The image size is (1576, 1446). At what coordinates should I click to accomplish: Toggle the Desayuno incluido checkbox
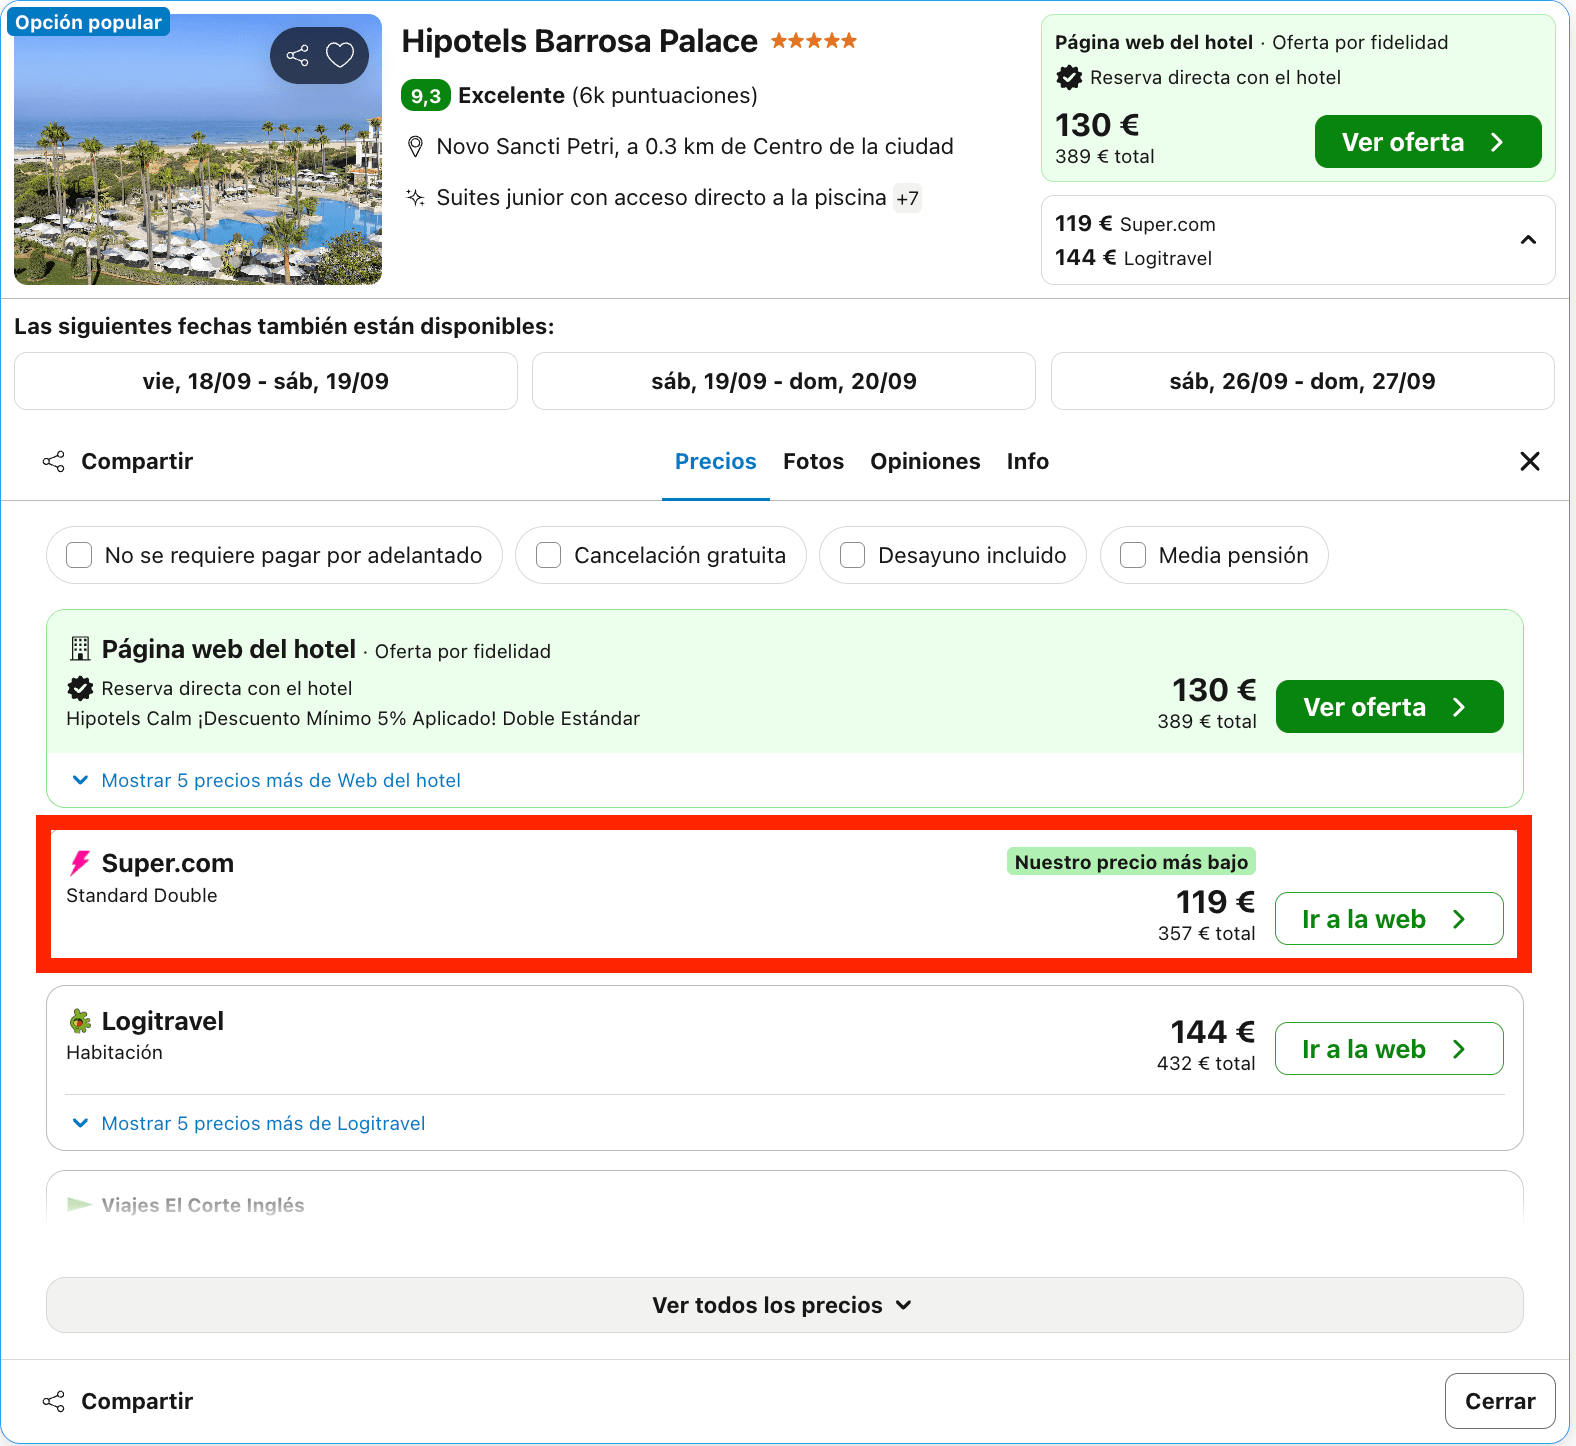pyautogui.click(x=852, y=555)
